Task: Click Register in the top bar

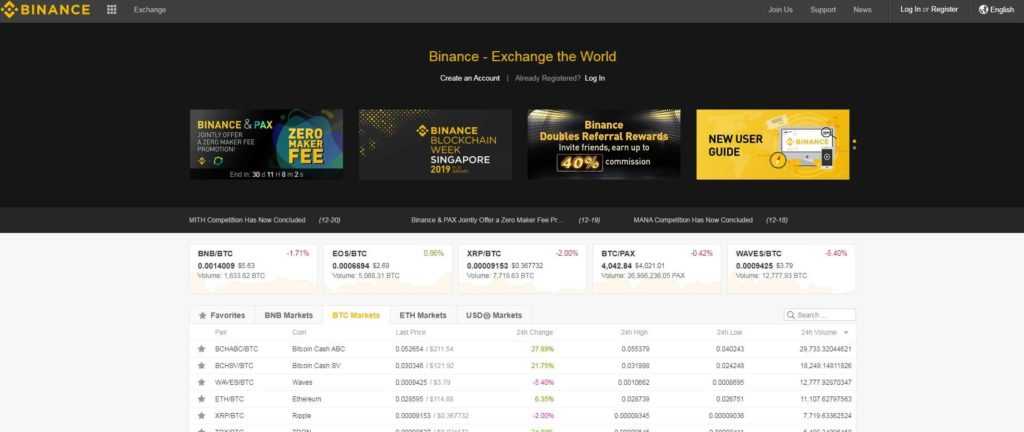Action: [944, 10]
